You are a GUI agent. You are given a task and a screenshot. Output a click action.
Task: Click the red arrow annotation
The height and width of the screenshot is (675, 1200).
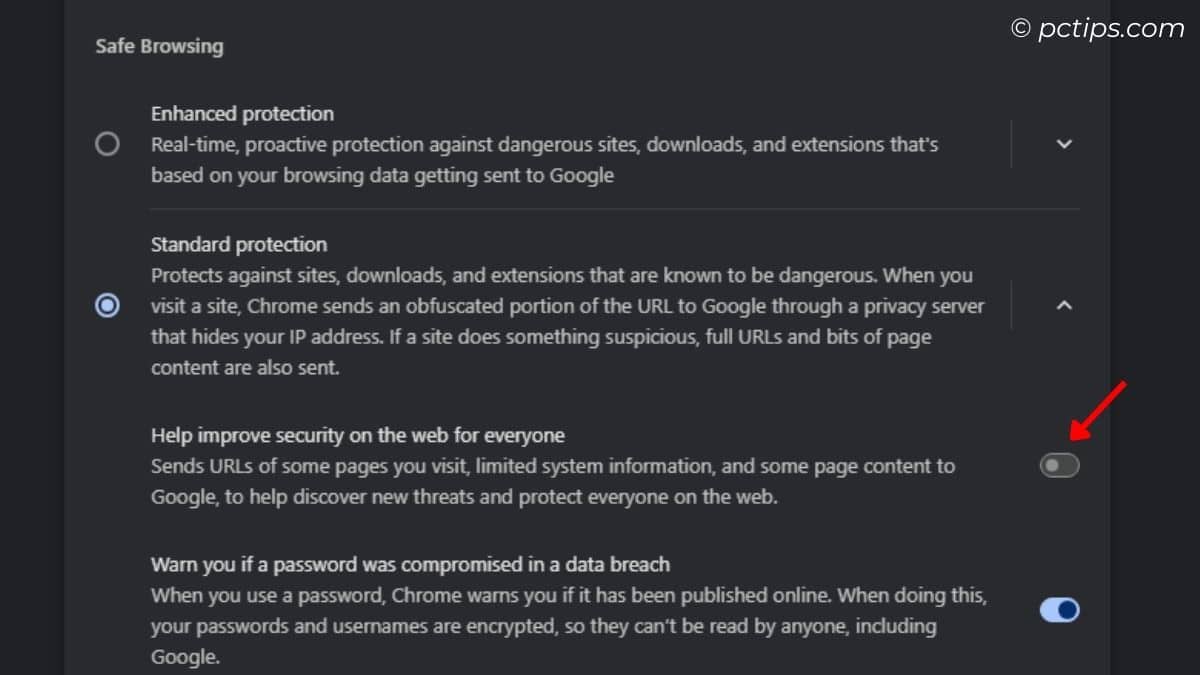(x=1098, y=410)
